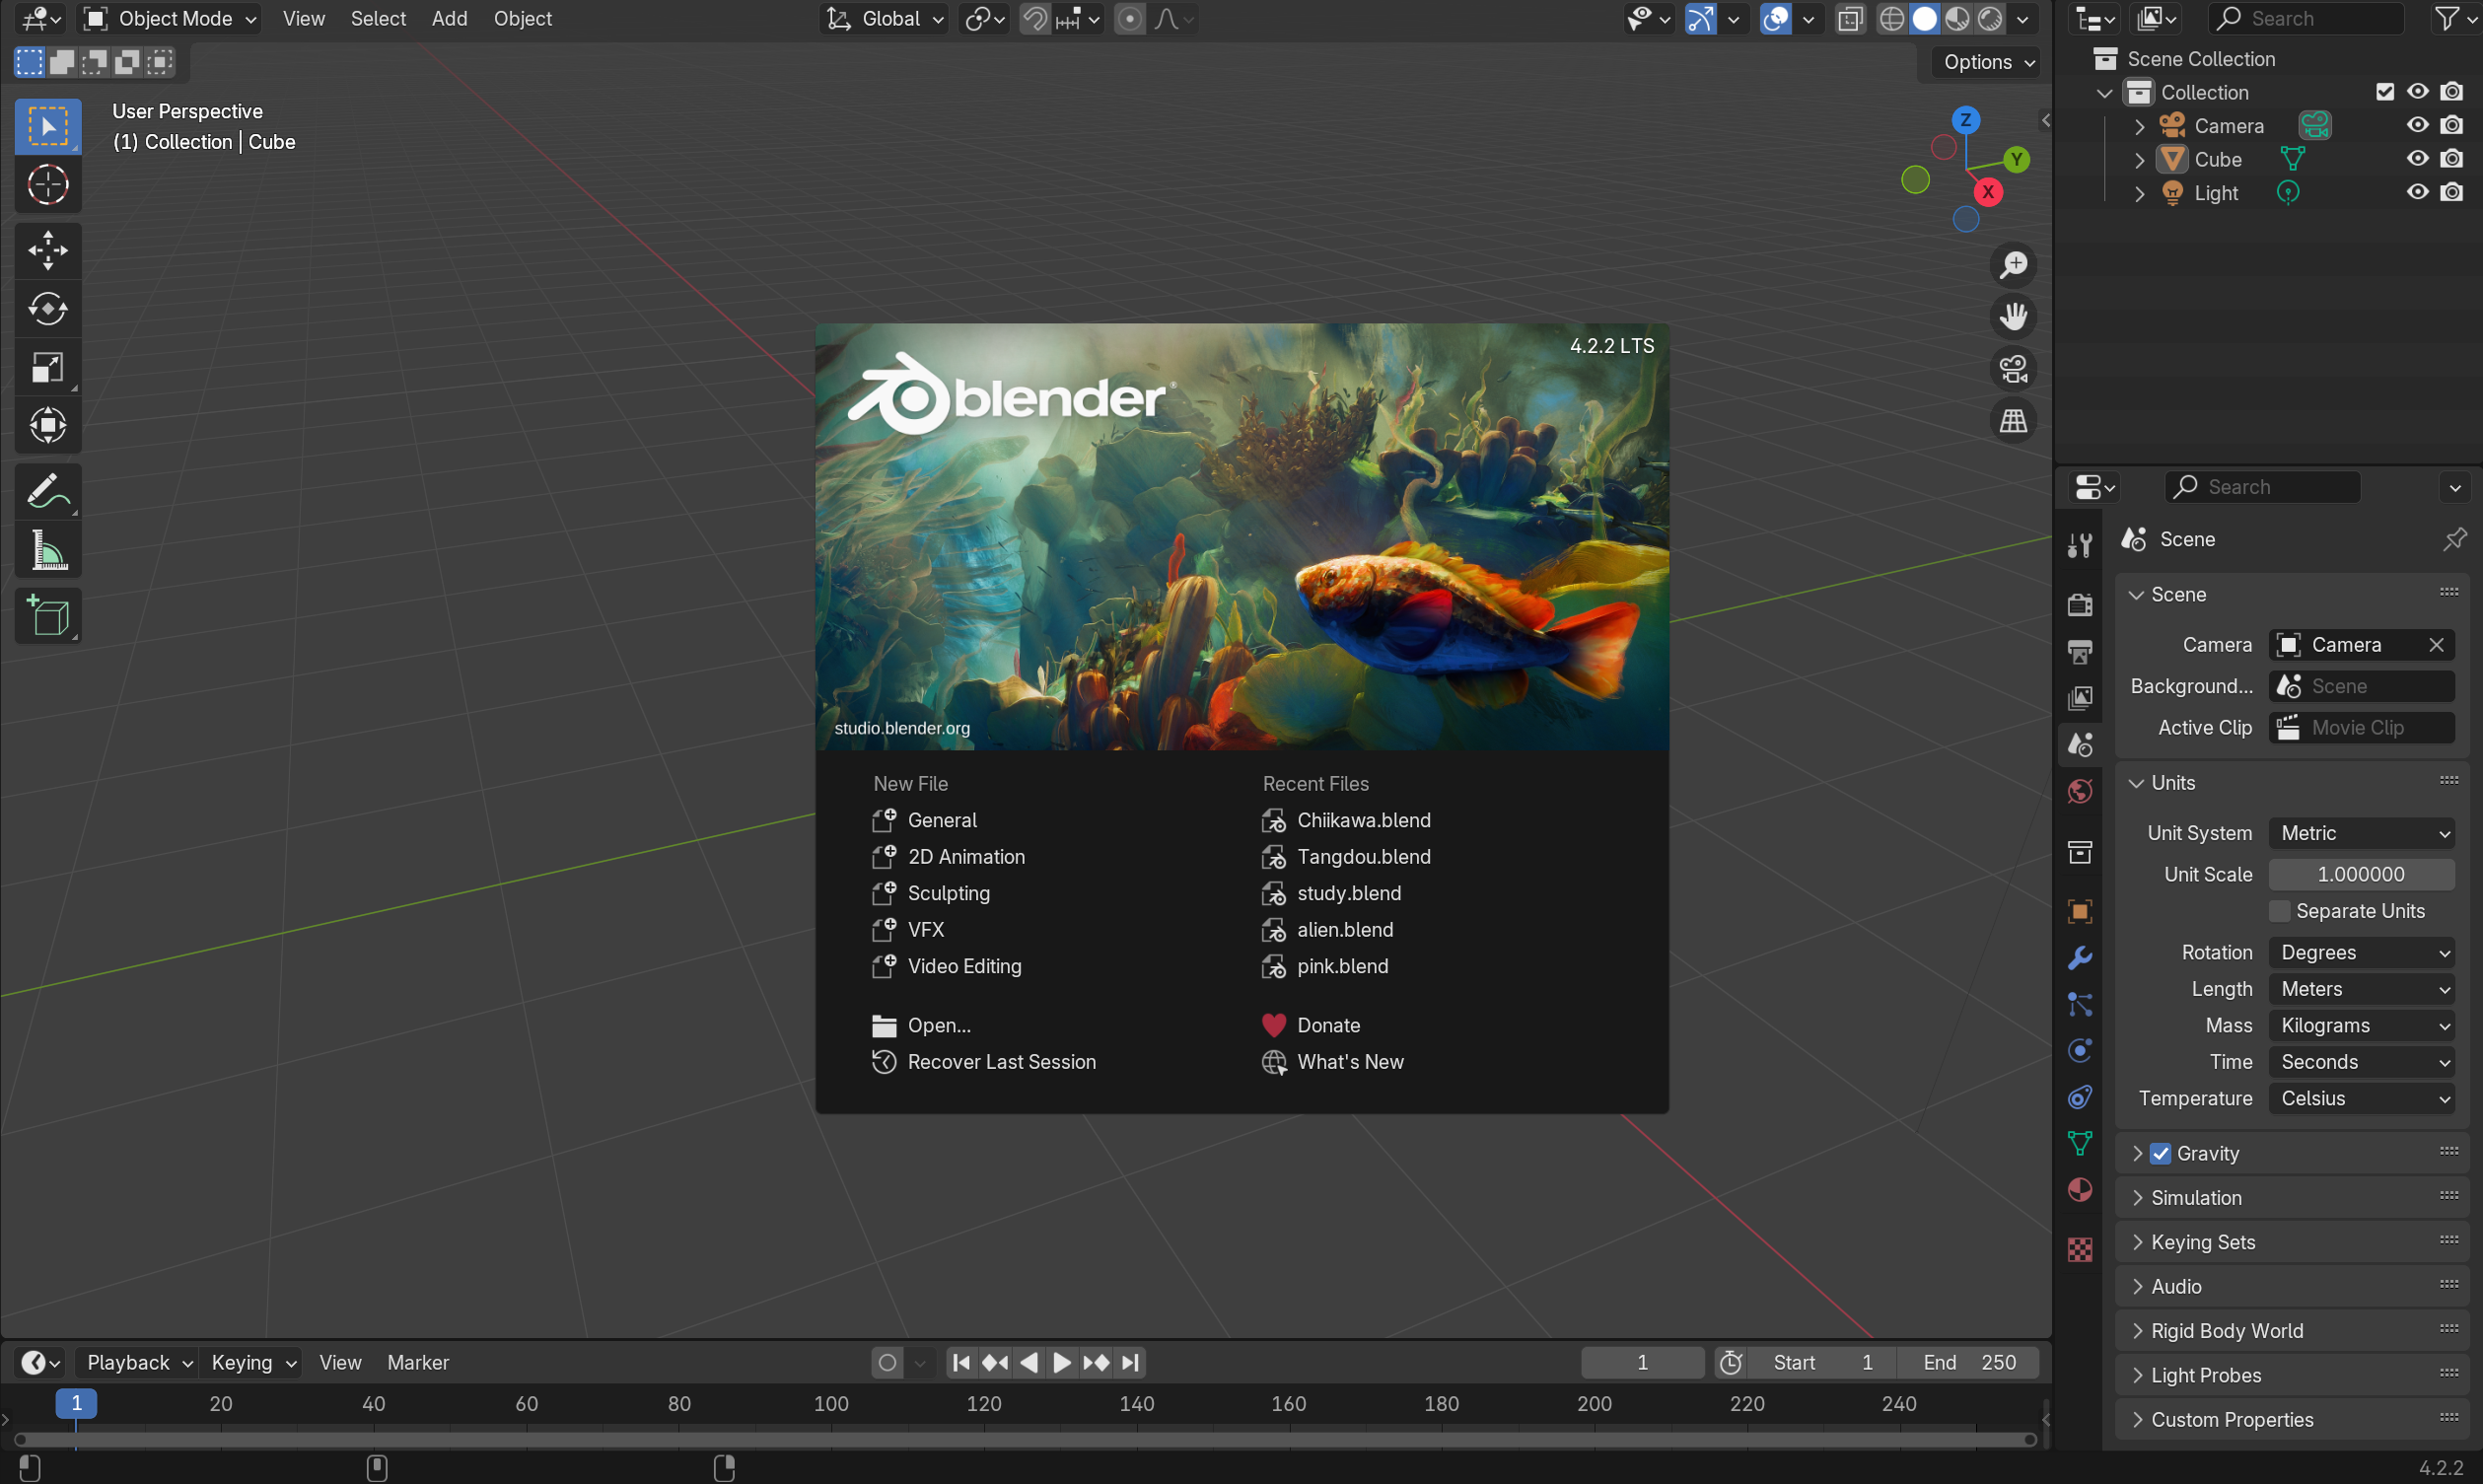Click timeline horizontal scrollbar
The image size is (2483, 1484).
coord(1025,1440)
